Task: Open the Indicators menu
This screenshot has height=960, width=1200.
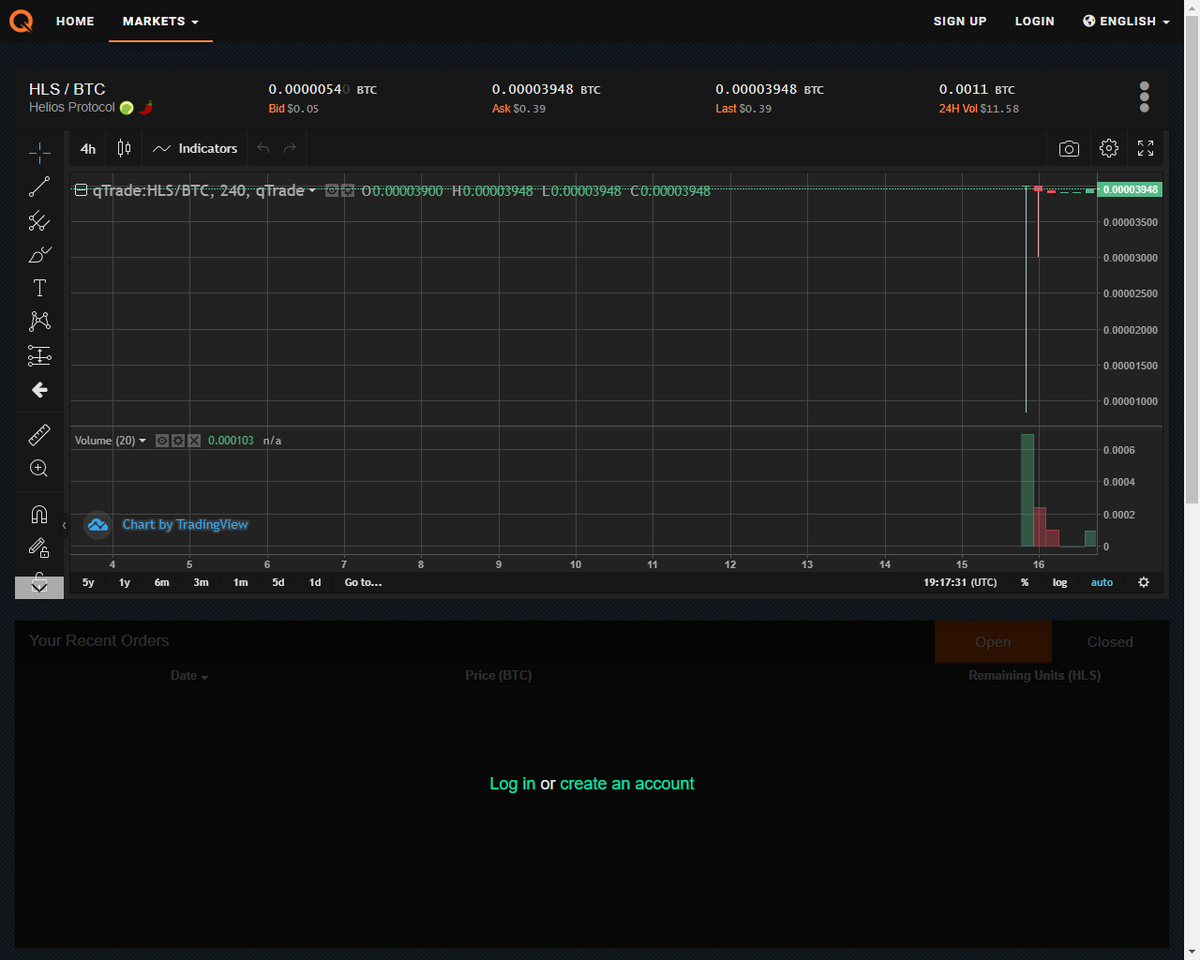Action: click(195, 148)
